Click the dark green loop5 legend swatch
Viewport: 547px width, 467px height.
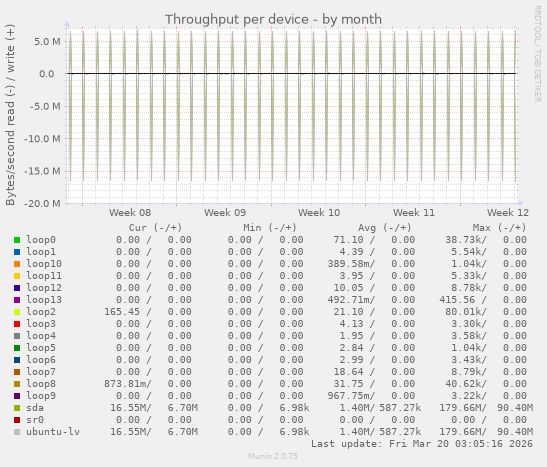tap(17, 348)
